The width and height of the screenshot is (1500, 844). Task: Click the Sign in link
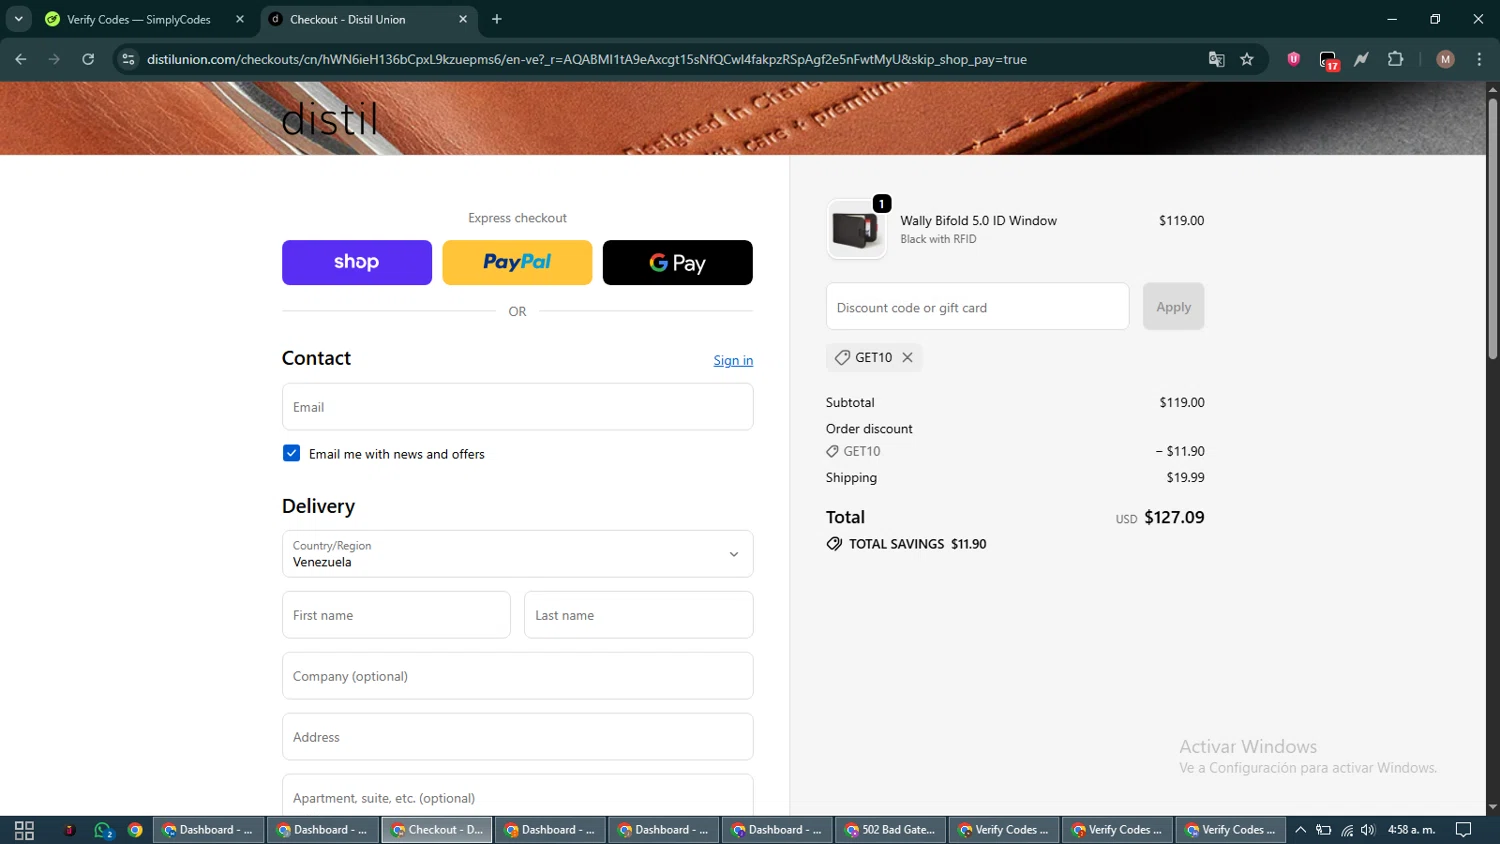pyautogui.click(x=733, y=360)
